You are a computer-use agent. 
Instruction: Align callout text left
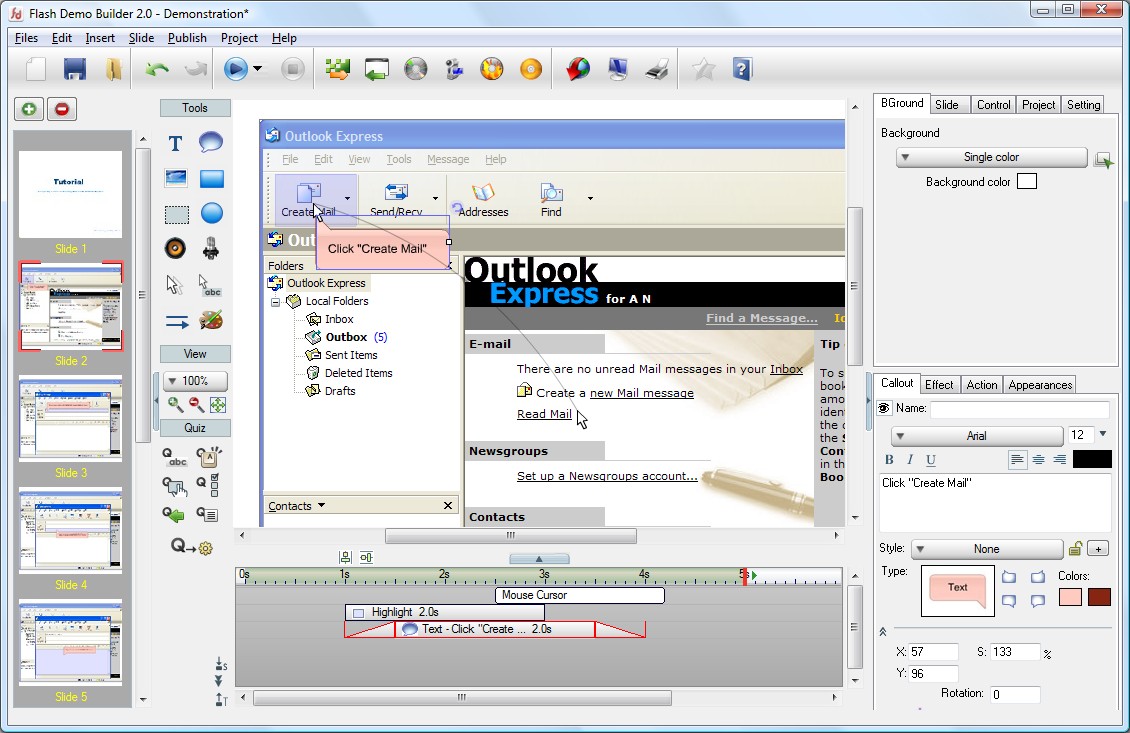(x=1017, y=459)
